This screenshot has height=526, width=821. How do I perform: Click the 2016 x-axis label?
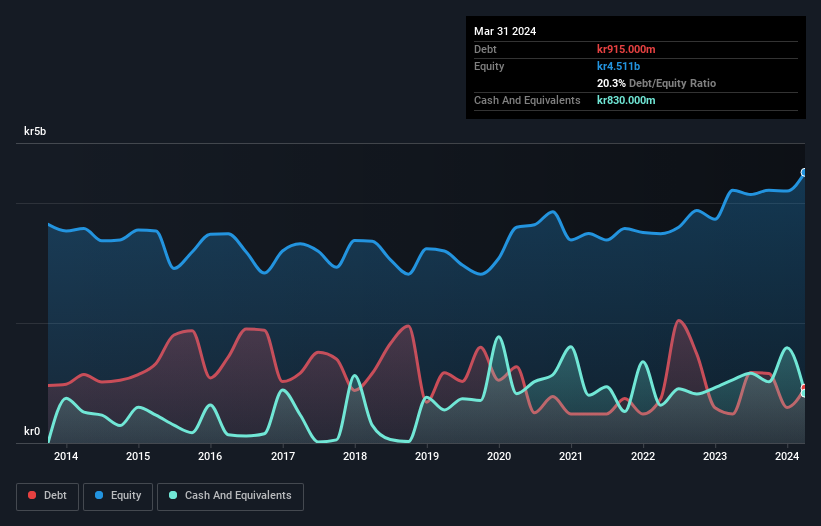coord(210,456)
